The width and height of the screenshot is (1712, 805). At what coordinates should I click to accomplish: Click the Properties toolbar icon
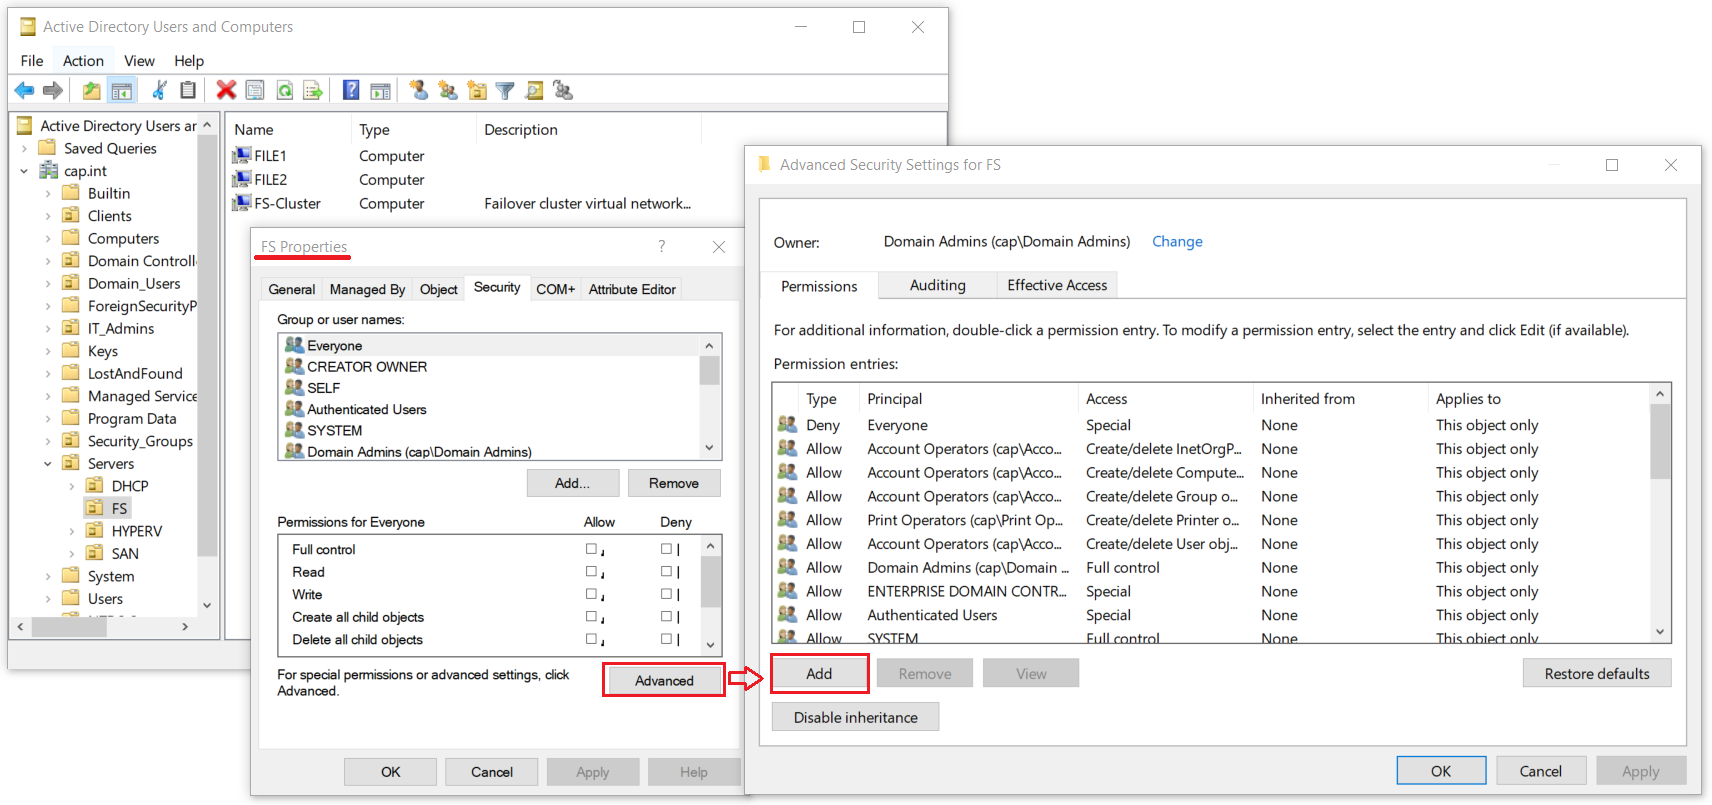255,91
